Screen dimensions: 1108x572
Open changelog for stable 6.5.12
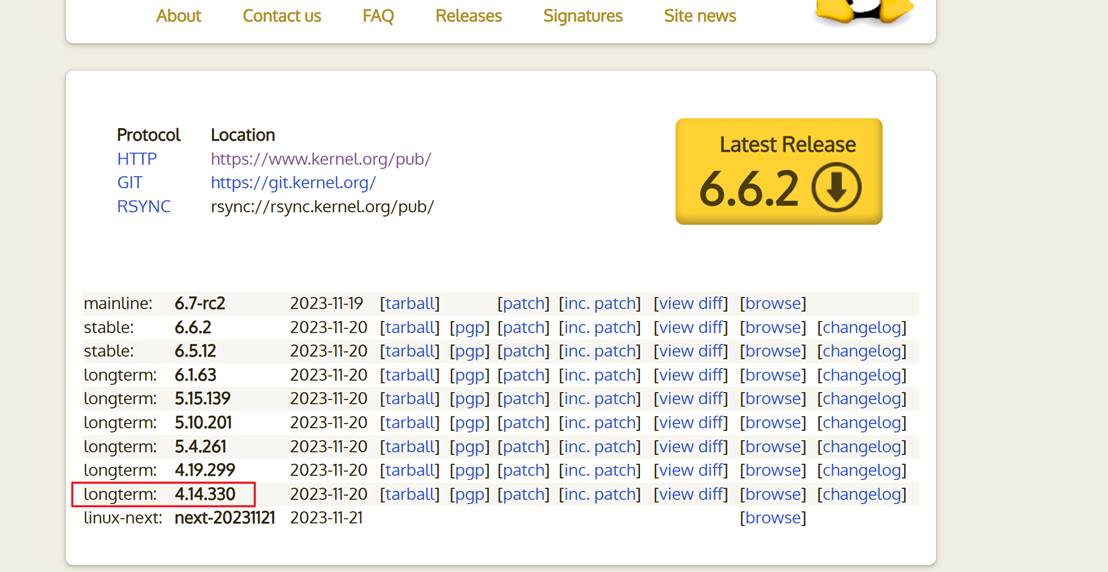(x=862, y=351)
